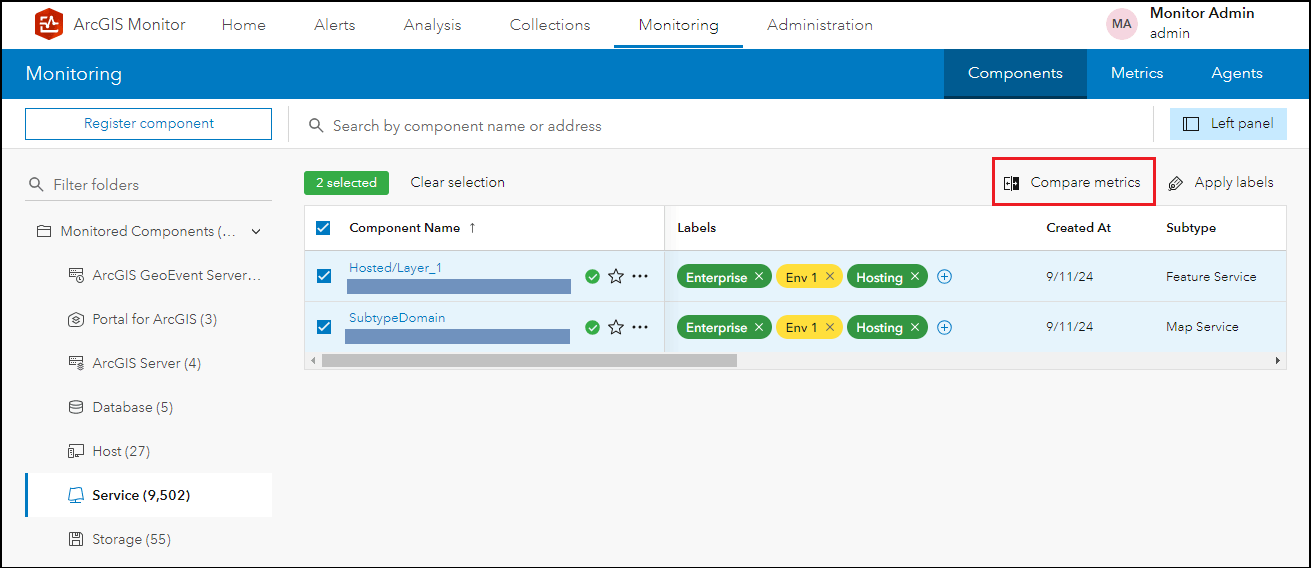Add a label to Hosted/Layer_1 row
This screenshot has width=1311, height=568.
944,277
